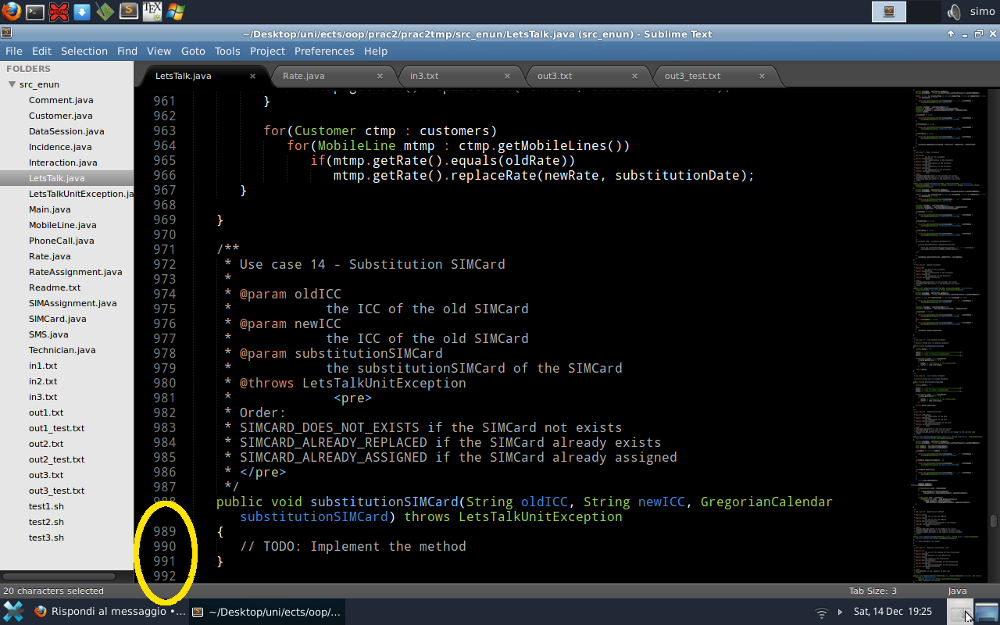
Task: Open the TeX editor launcher
Action: (x=153, y=12)
